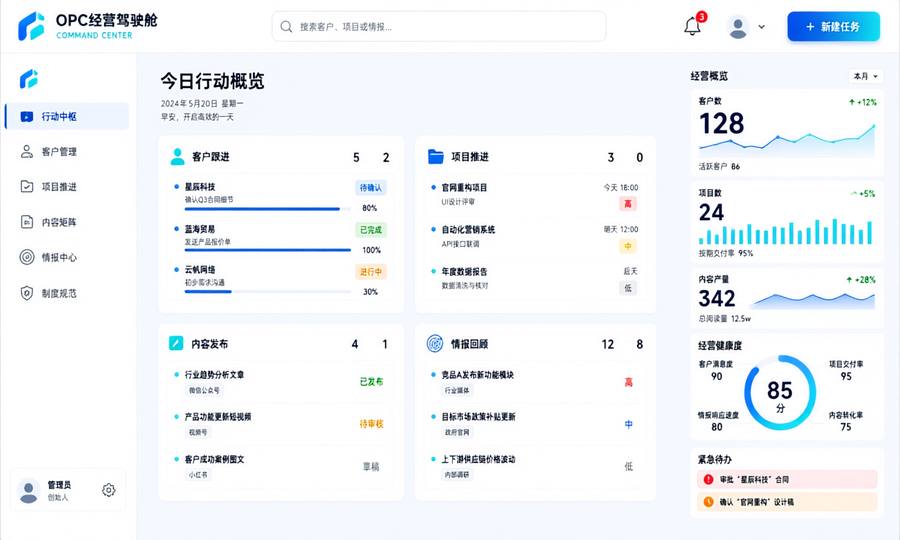
Task: Open 产品功能更新短视频 content item
Action: pyautogui.click(x=281, y=424)
